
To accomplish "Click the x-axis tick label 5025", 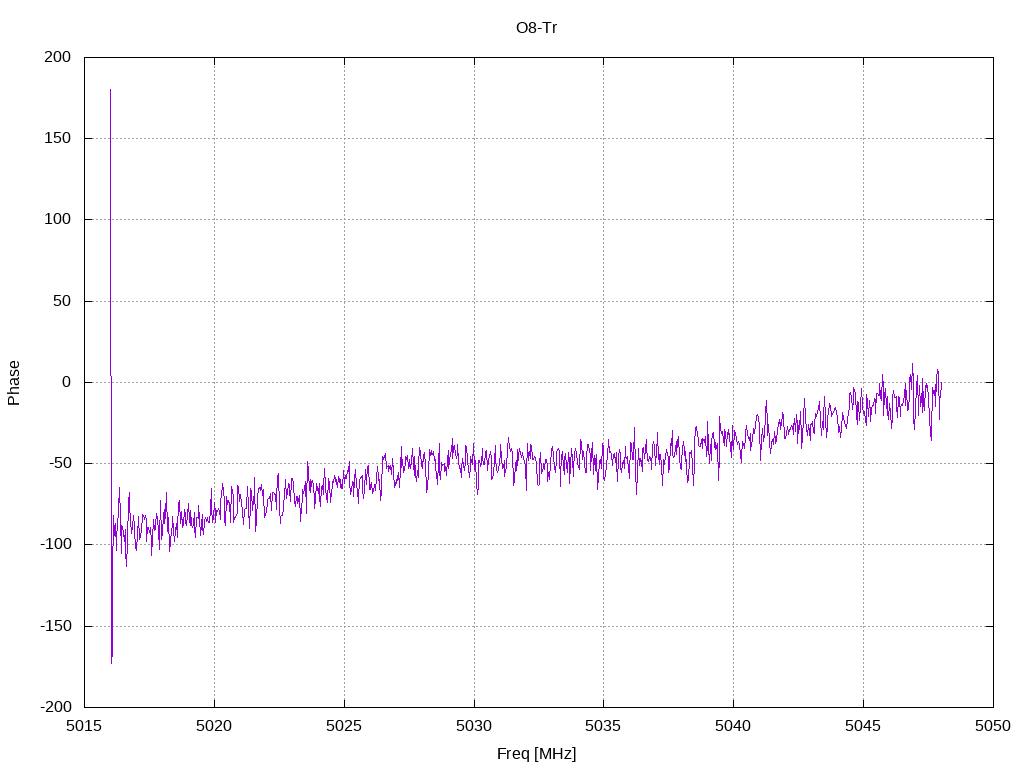I will coord(344,726).
